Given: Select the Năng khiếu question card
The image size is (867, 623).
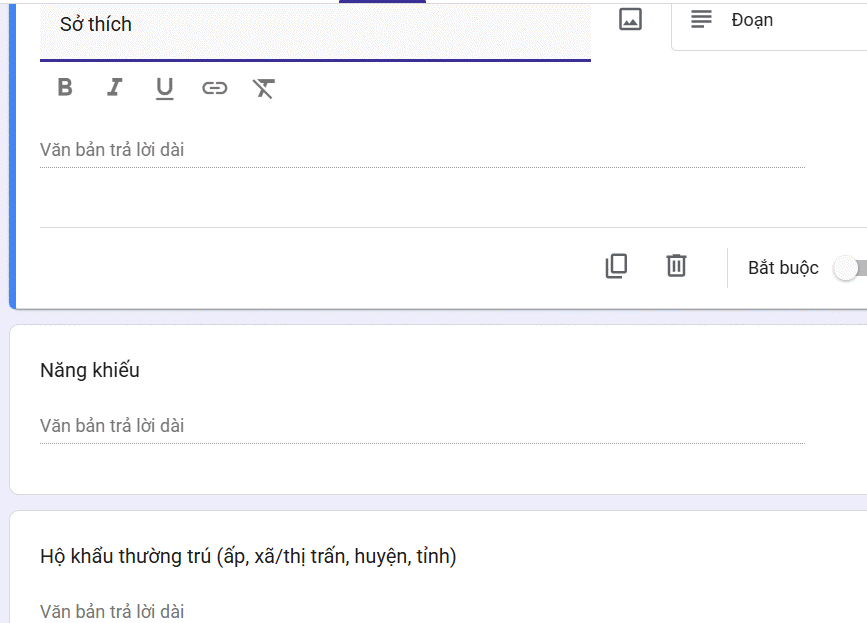Looking at the screenshot, I should coord(438,409).
